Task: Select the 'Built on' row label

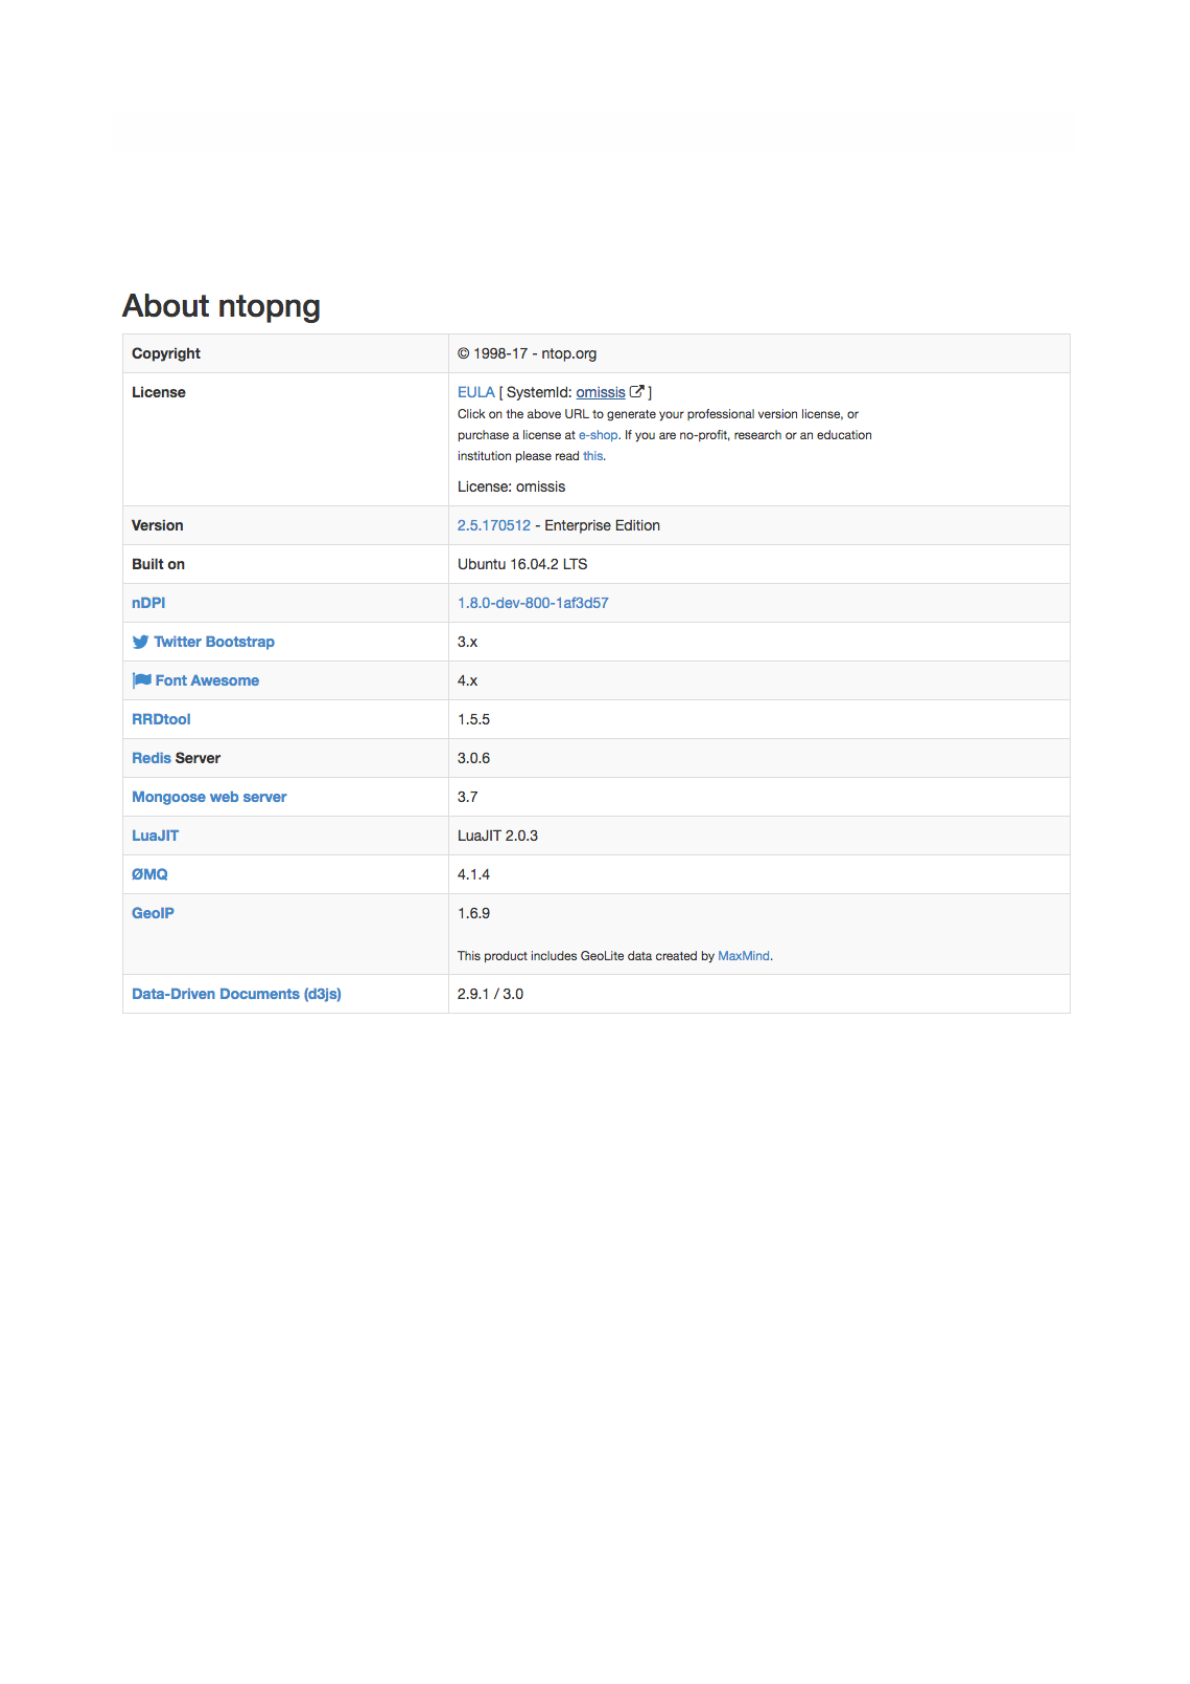Action: click(x=158, y=564)
